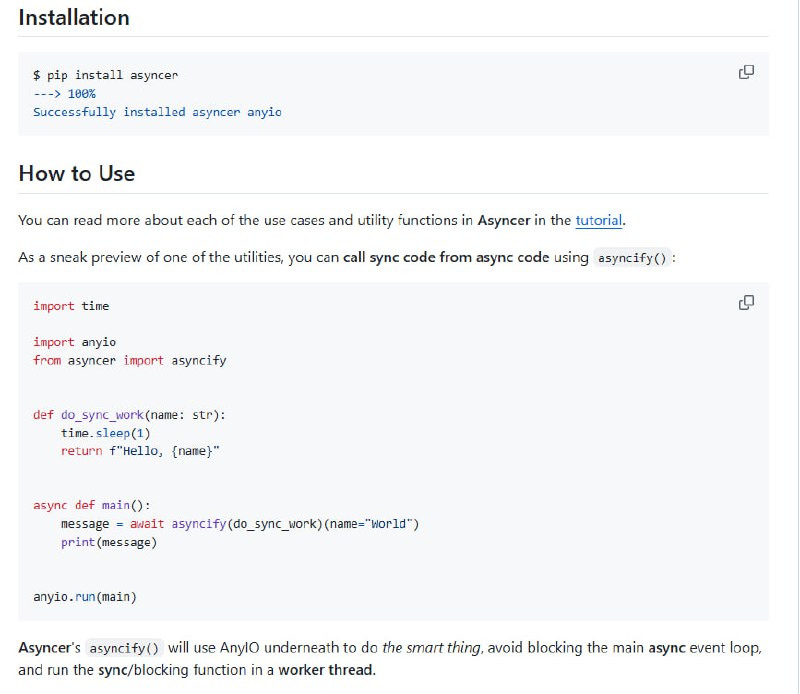The width and height of the screenshot is (800, 694).
Task: Click the print(message) code line
Action: click(109, 542)
